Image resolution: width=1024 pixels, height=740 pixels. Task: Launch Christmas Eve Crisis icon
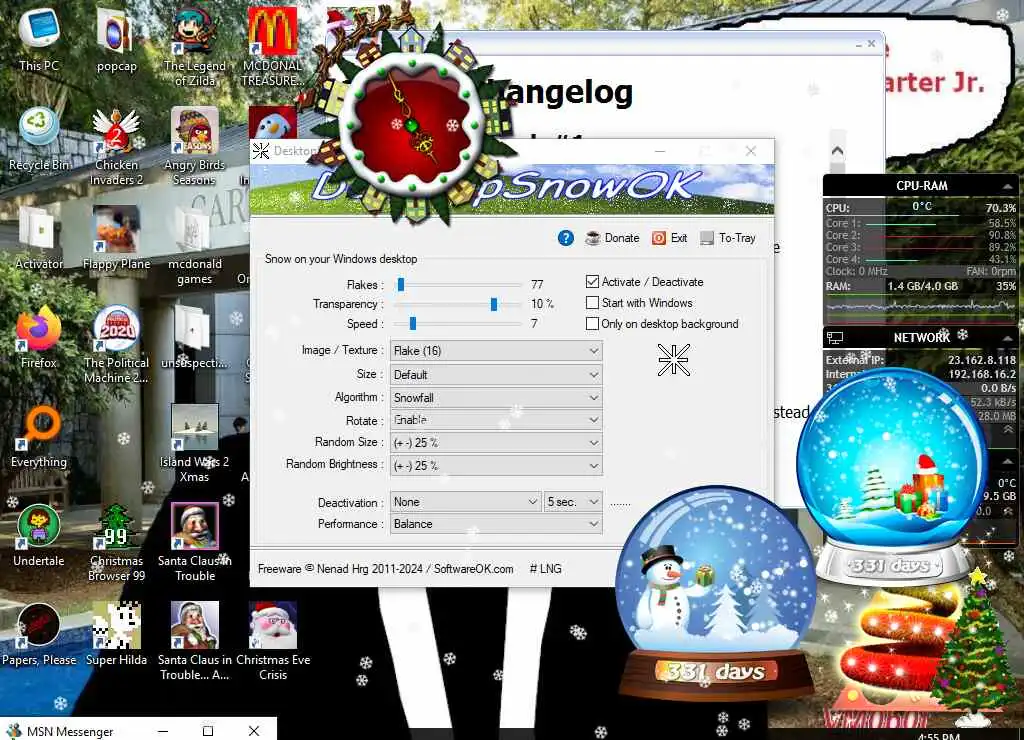pos(272,641)
